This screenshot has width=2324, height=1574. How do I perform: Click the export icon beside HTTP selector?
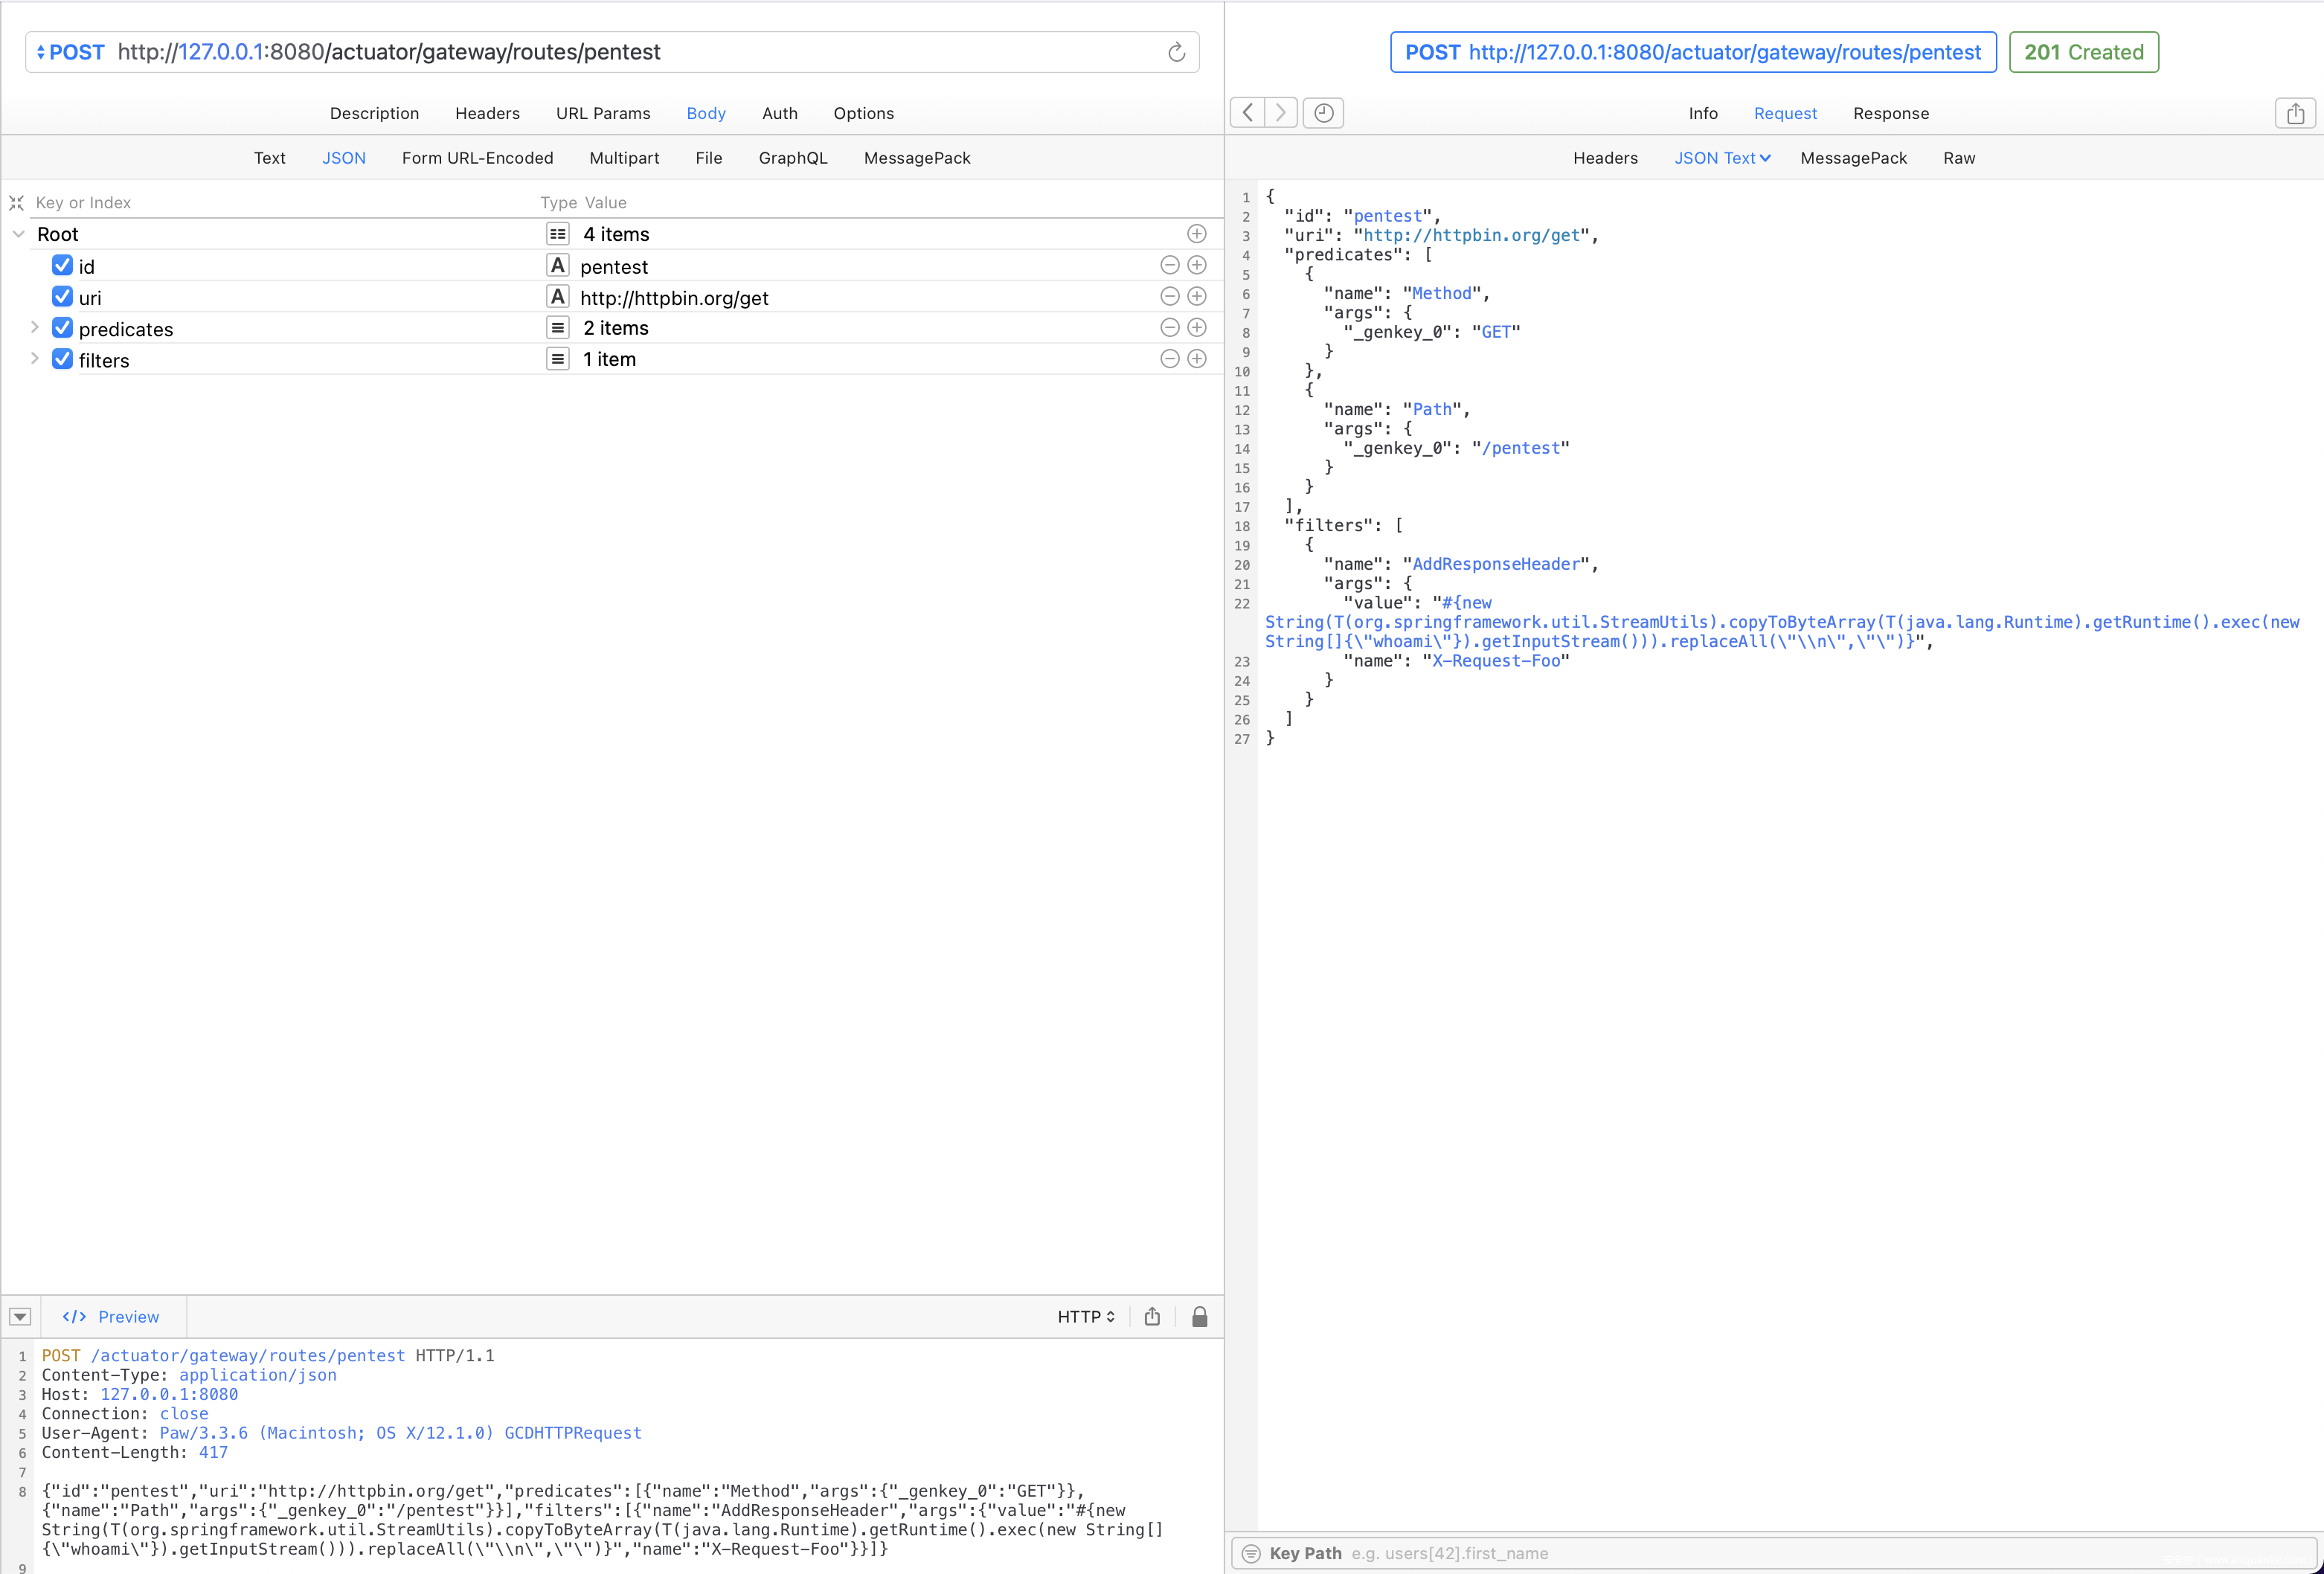point(1152,1316)
